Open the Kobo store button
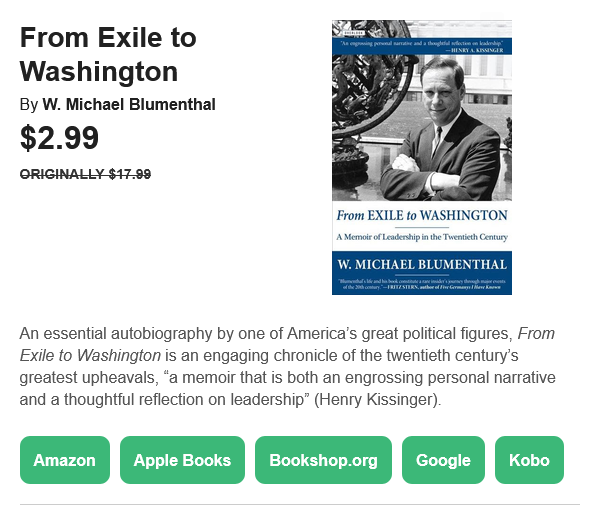The width and height of the screenshot is (600, 507). coord(529,460)
